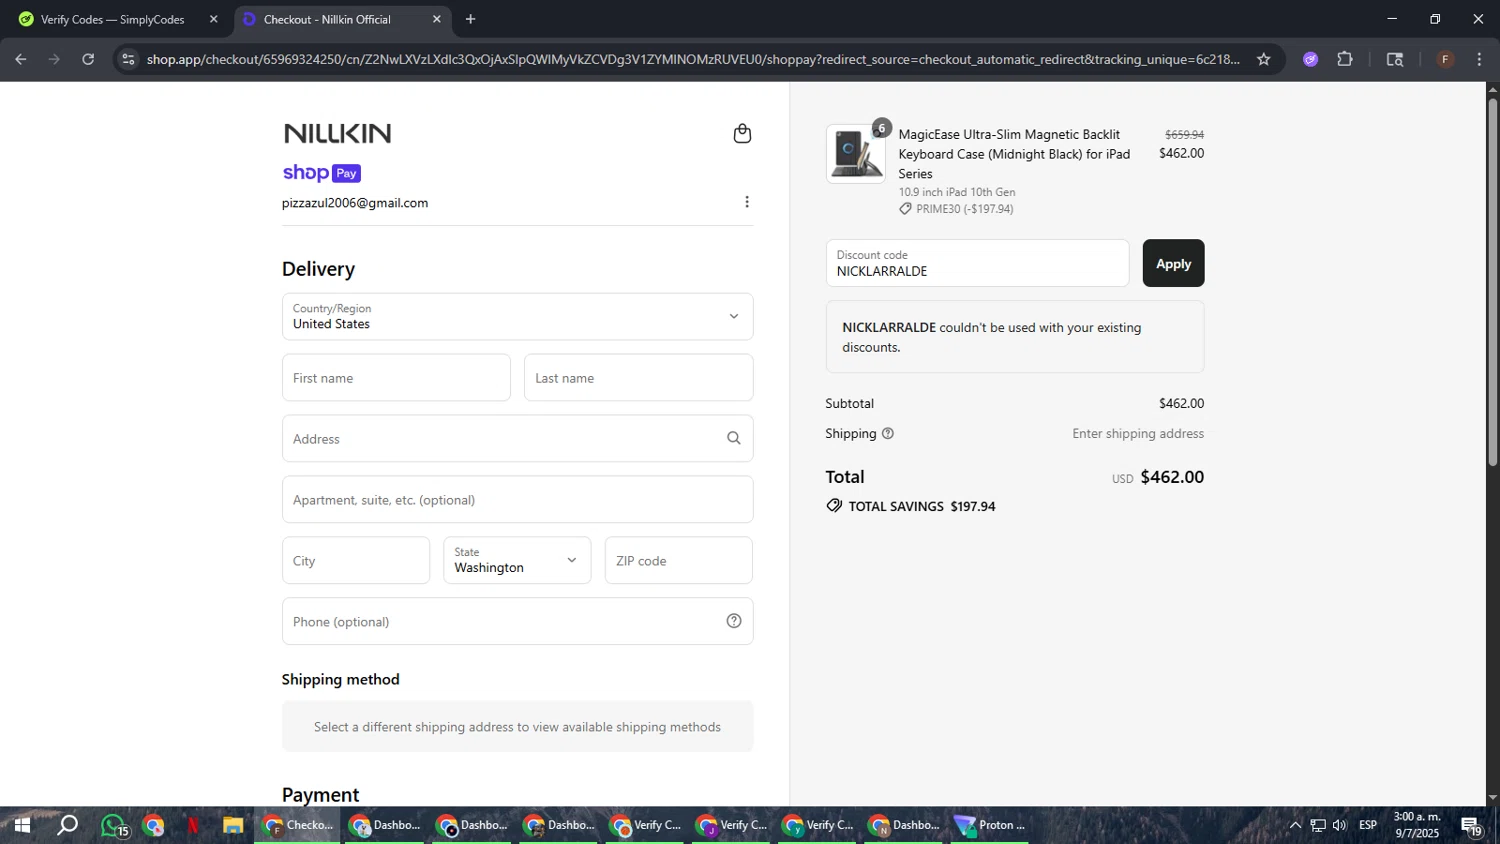Click the phone field help question icon
This screenshot has height=844, width=1500.
[734, 621]
